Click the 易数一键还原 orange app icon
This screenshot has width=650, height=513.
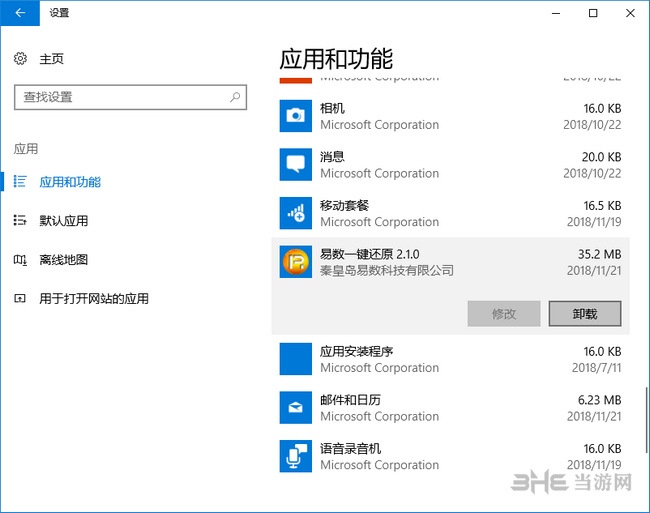point(296,261)
